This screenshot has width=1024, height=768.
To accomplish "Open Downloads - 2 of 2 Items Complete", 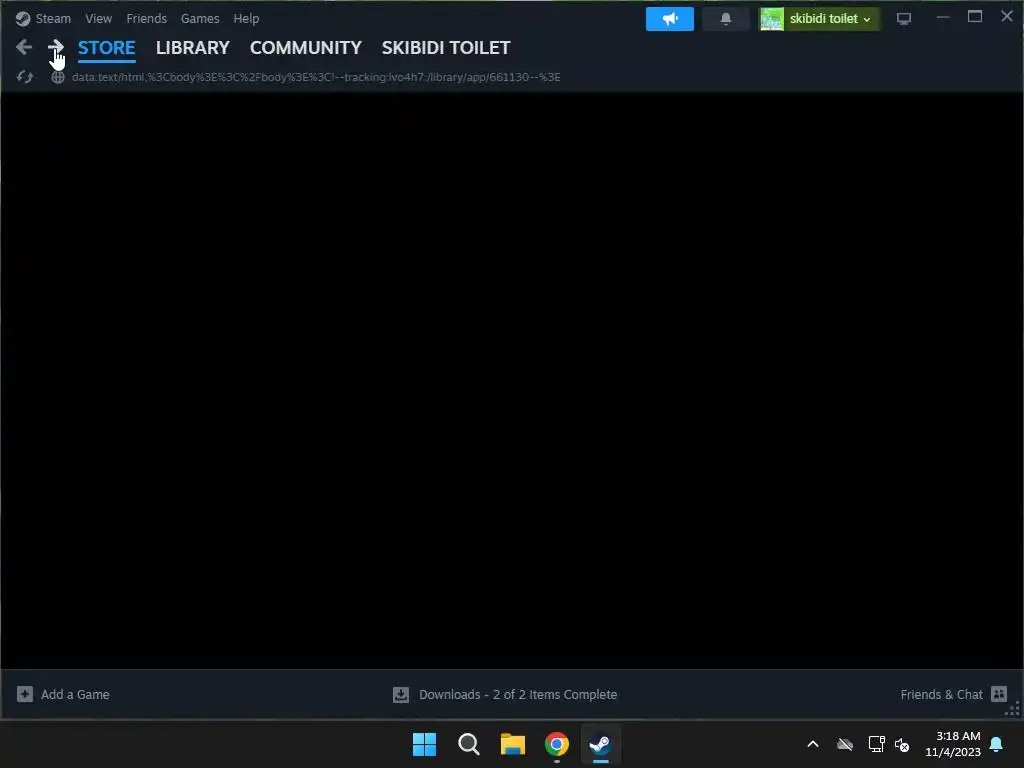I will coord(518,694).
